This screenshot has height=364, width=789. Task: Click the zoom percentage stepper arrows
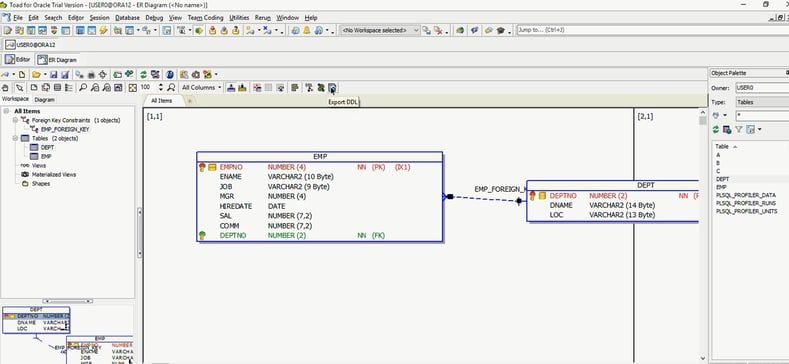[x=161, y=88]
